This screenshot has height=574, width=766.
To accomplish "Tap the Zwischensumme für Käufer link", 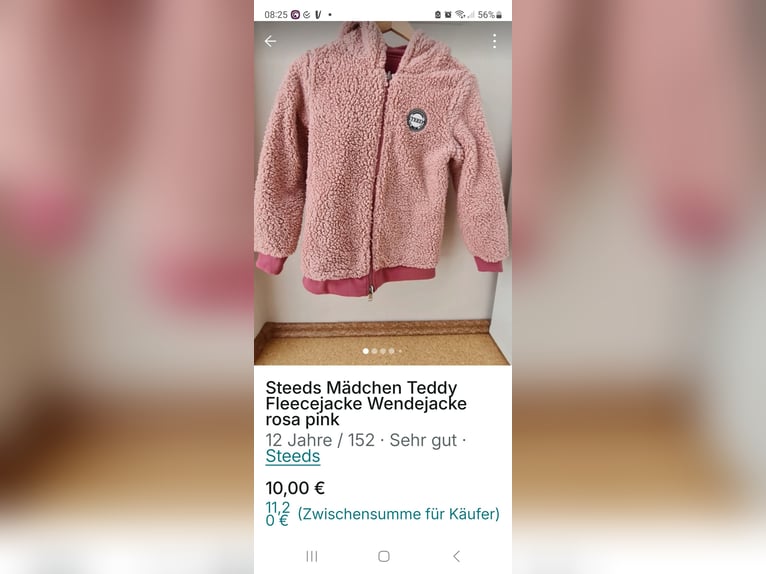I will tap(399, 513).
